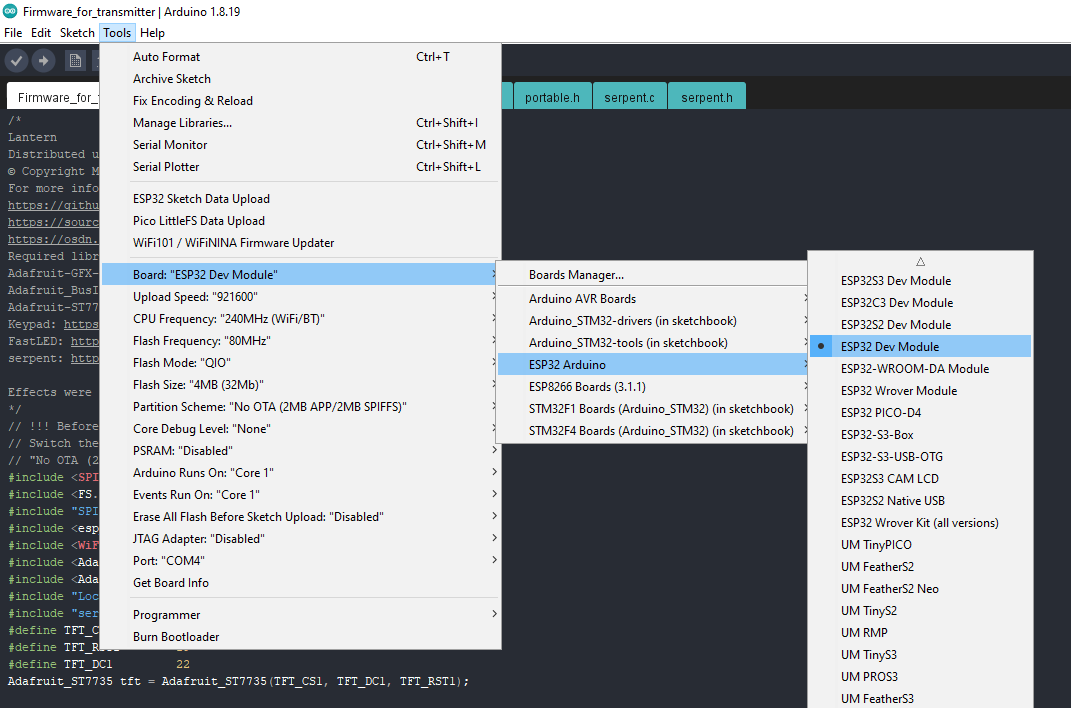This screenshot has width=1071, height=708.
Task: Switch to the serpent.c tab
Action: click(629, 97)
